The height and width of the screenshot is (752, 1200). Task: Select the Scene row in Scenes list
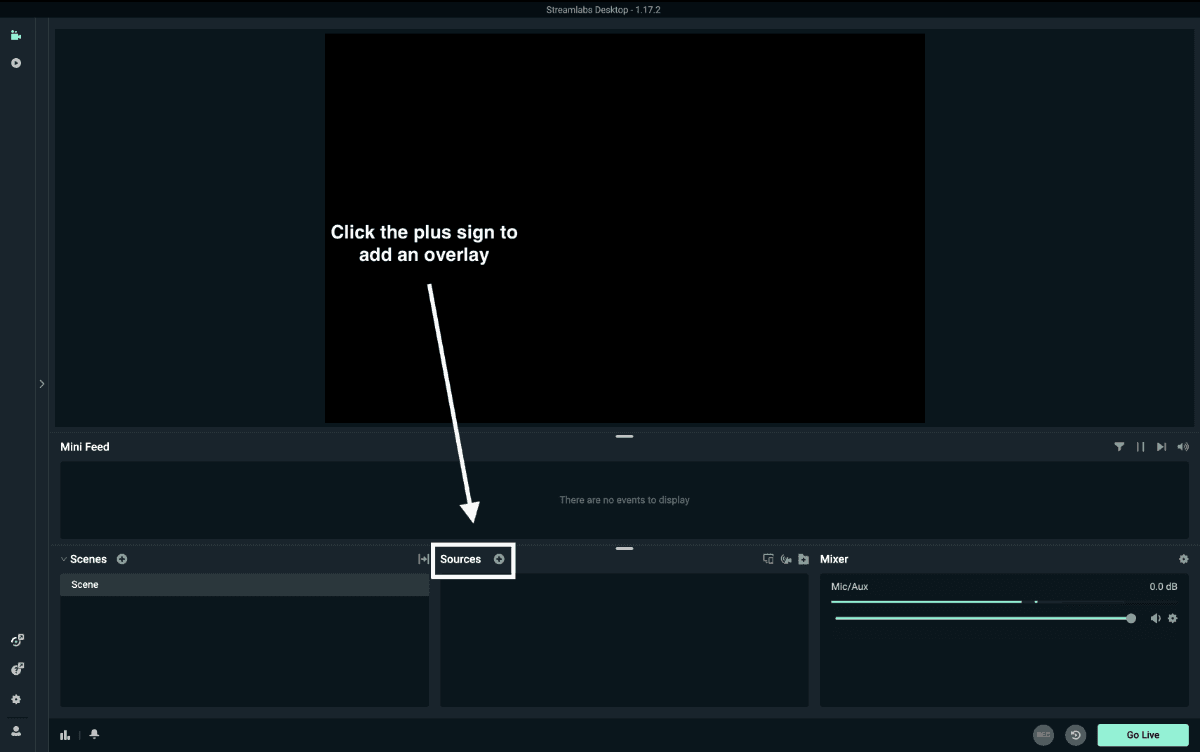coord(244,585)
